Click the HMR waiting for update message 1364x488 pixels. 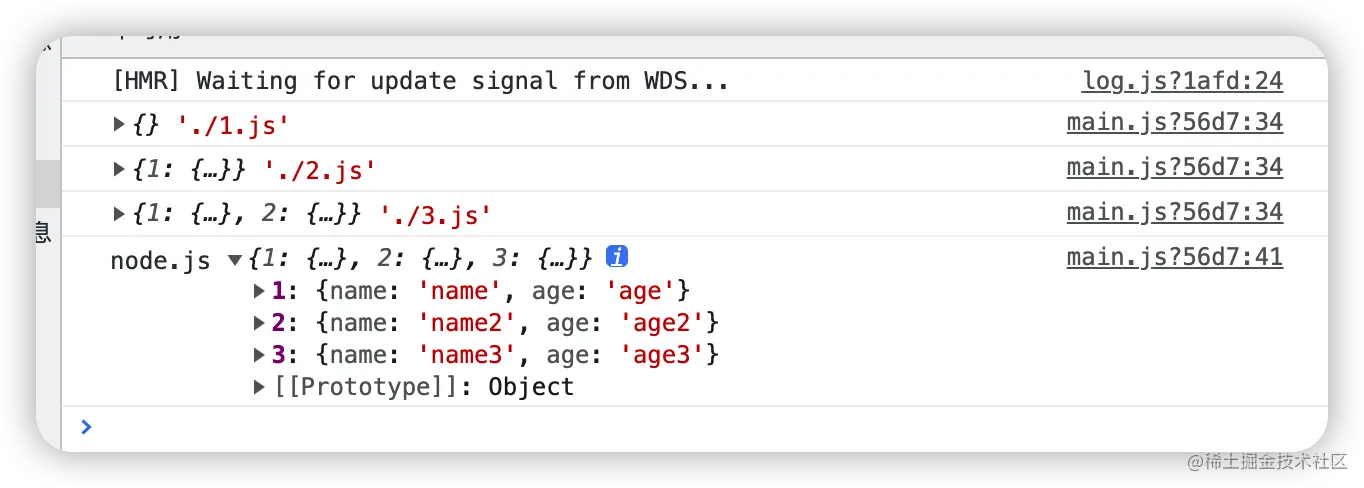421,81
